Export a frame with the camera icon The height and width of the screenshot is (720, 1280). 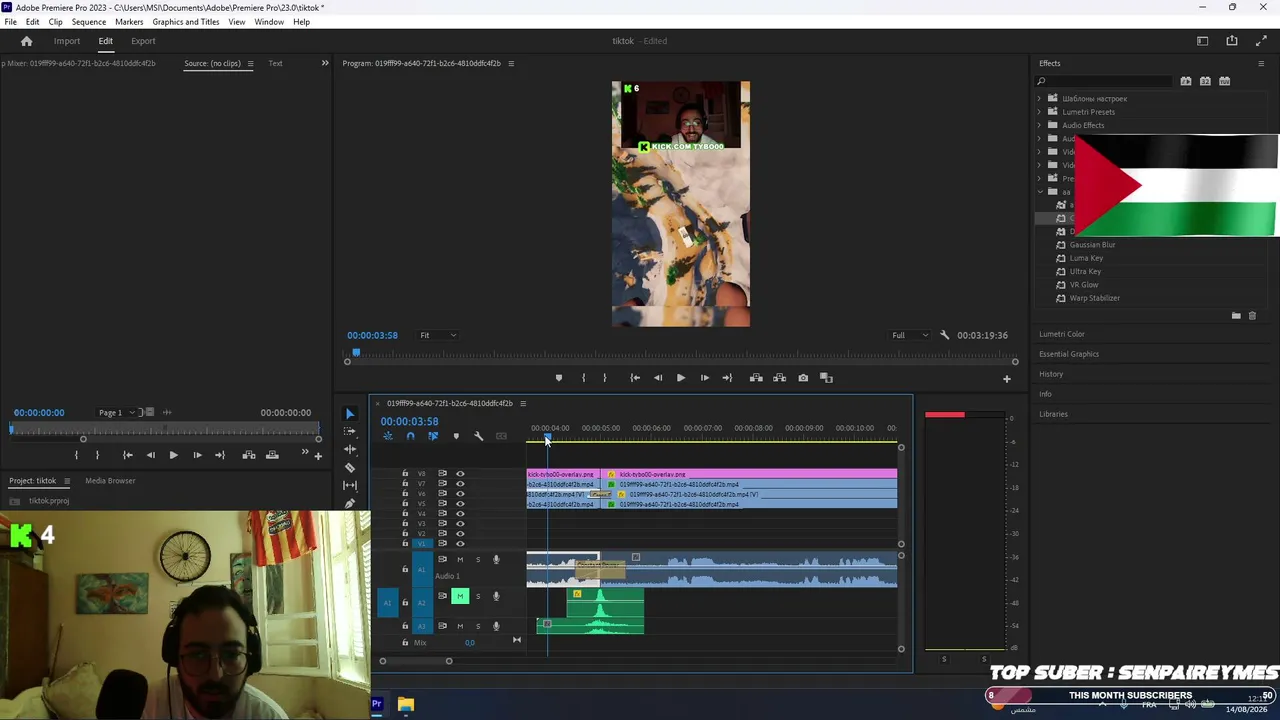803,378
